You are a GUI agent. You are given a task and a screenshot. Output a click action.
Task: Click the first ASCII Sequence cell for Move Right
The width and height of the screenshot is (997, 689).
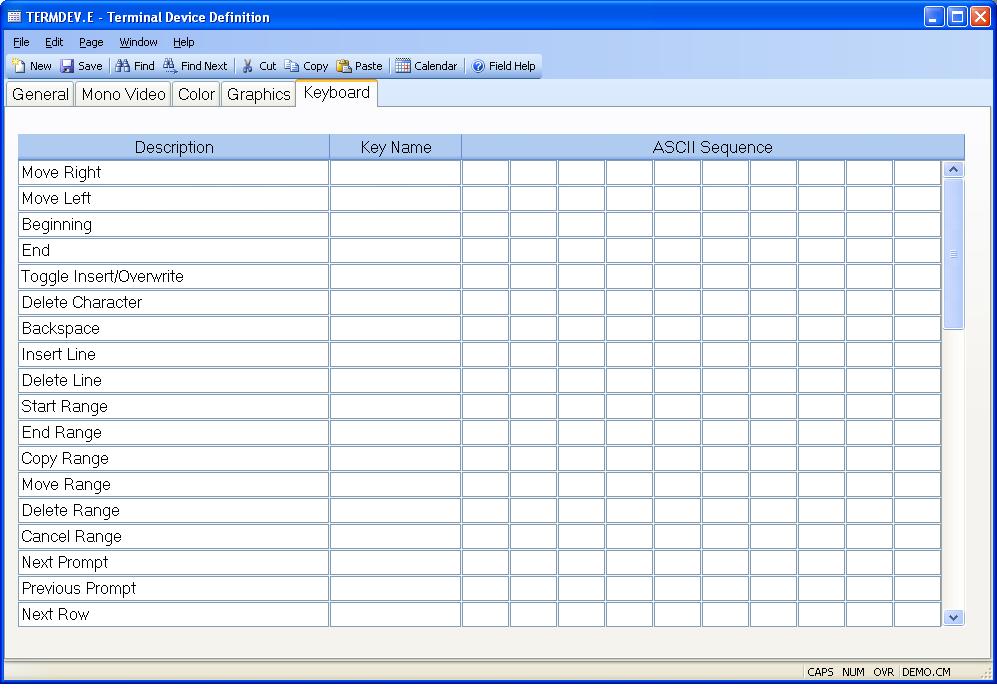[x=485, y=173]
